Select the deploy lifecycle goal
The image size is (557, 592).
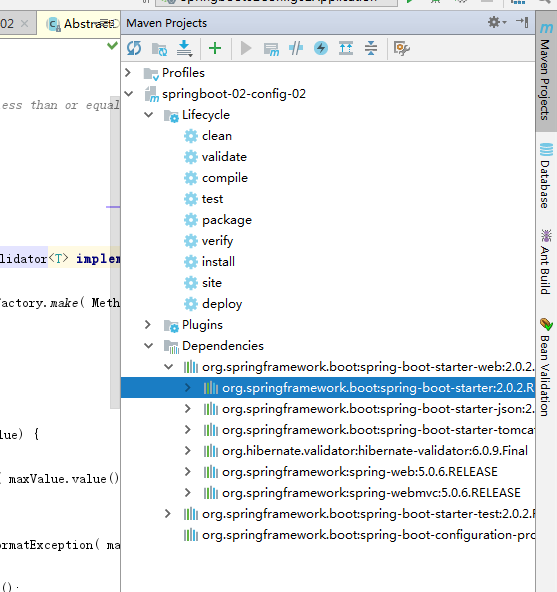coord(222,304)
